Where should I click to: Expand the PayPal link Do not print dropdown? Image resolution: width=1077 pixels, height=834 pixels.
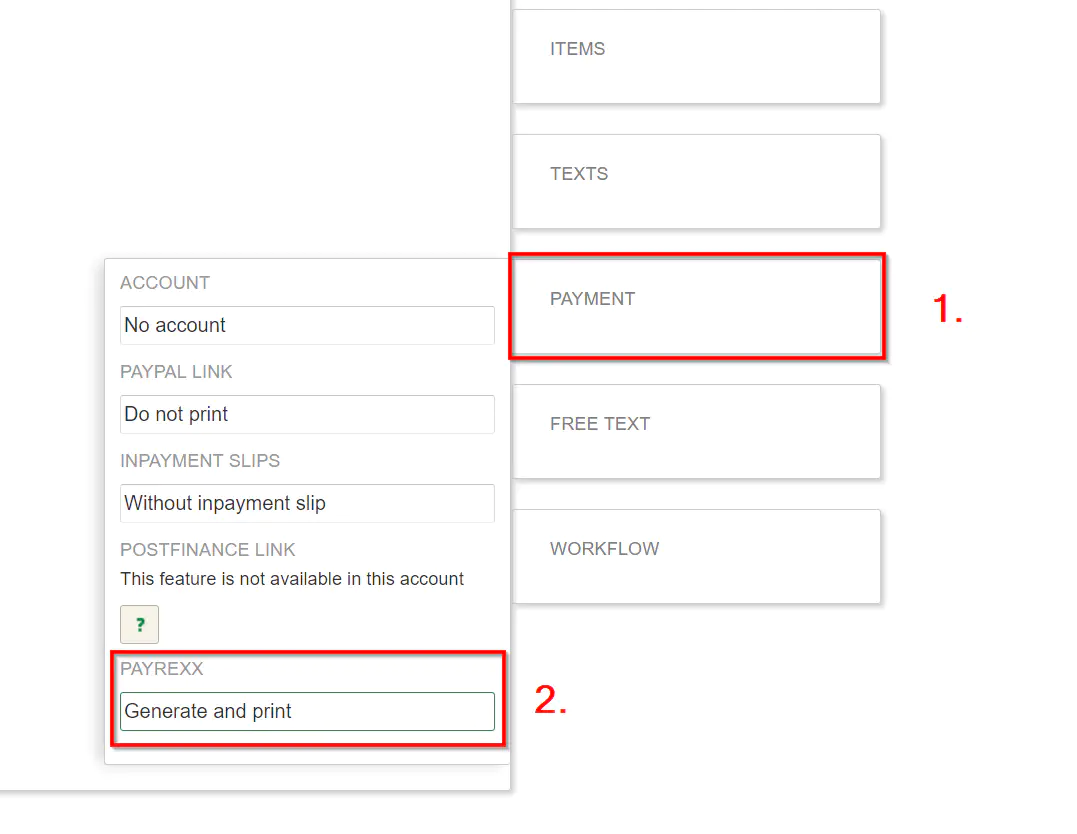(x=307, y=414)
